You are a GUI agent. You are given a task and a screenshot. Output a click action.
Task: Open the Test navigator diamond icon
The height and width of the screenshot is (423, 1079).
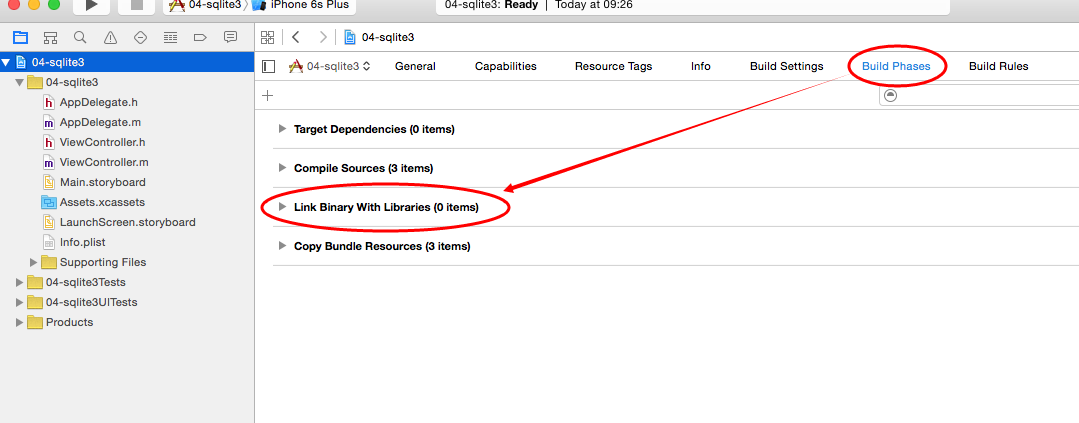(140, 37)
